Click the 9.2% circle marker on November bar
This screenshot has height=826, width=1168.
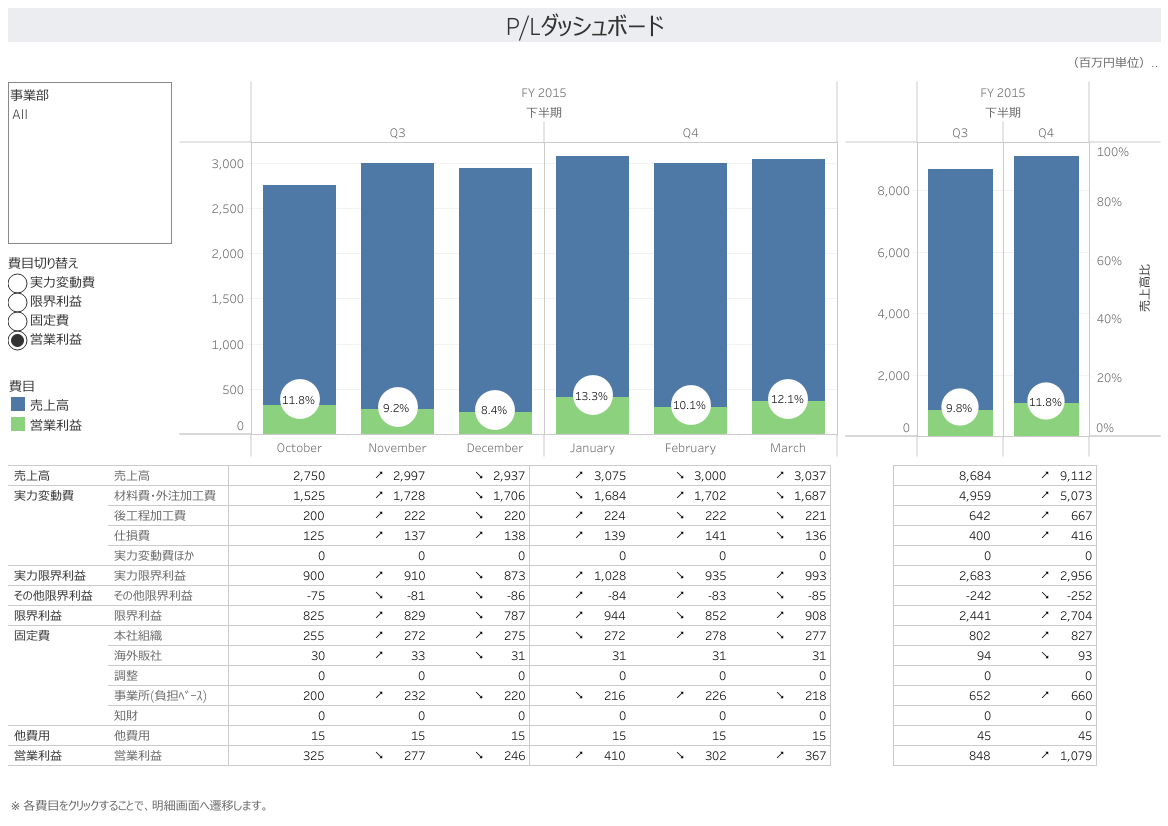(x=397, y=408)
